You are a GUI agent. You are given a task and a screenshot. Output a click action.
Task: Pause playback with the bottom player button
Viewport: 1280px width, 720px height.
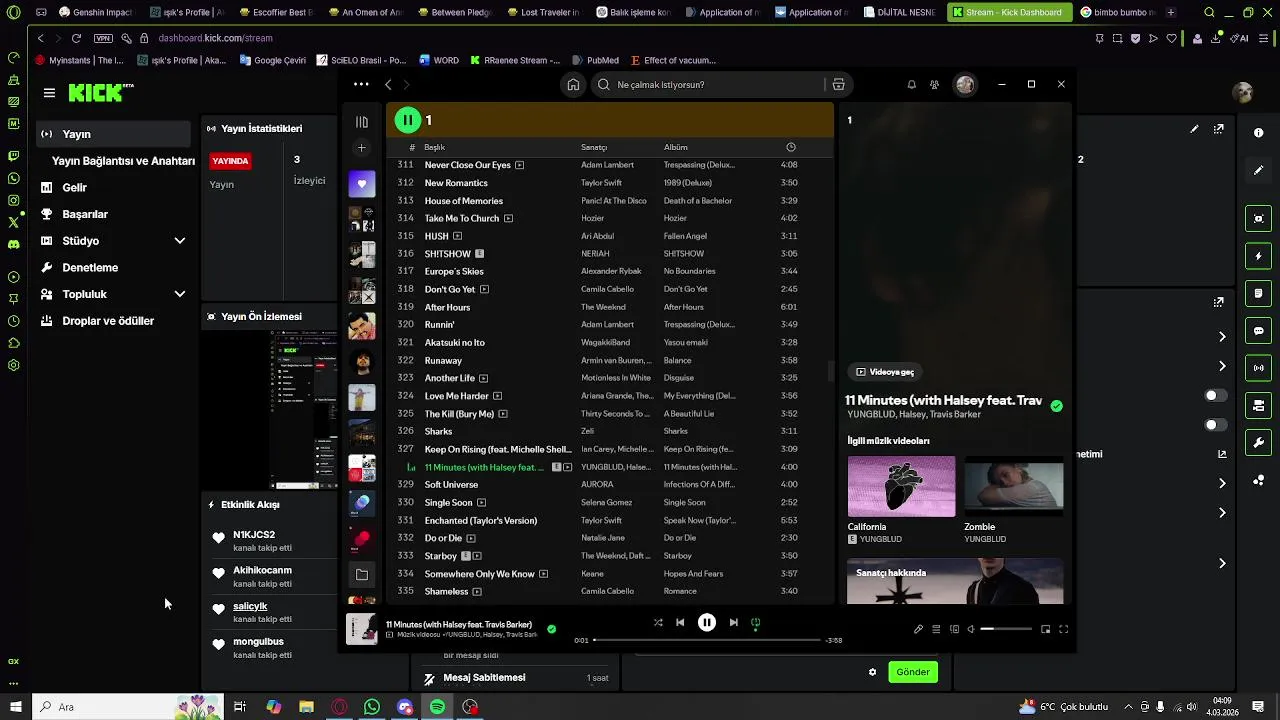click(706, 622)
